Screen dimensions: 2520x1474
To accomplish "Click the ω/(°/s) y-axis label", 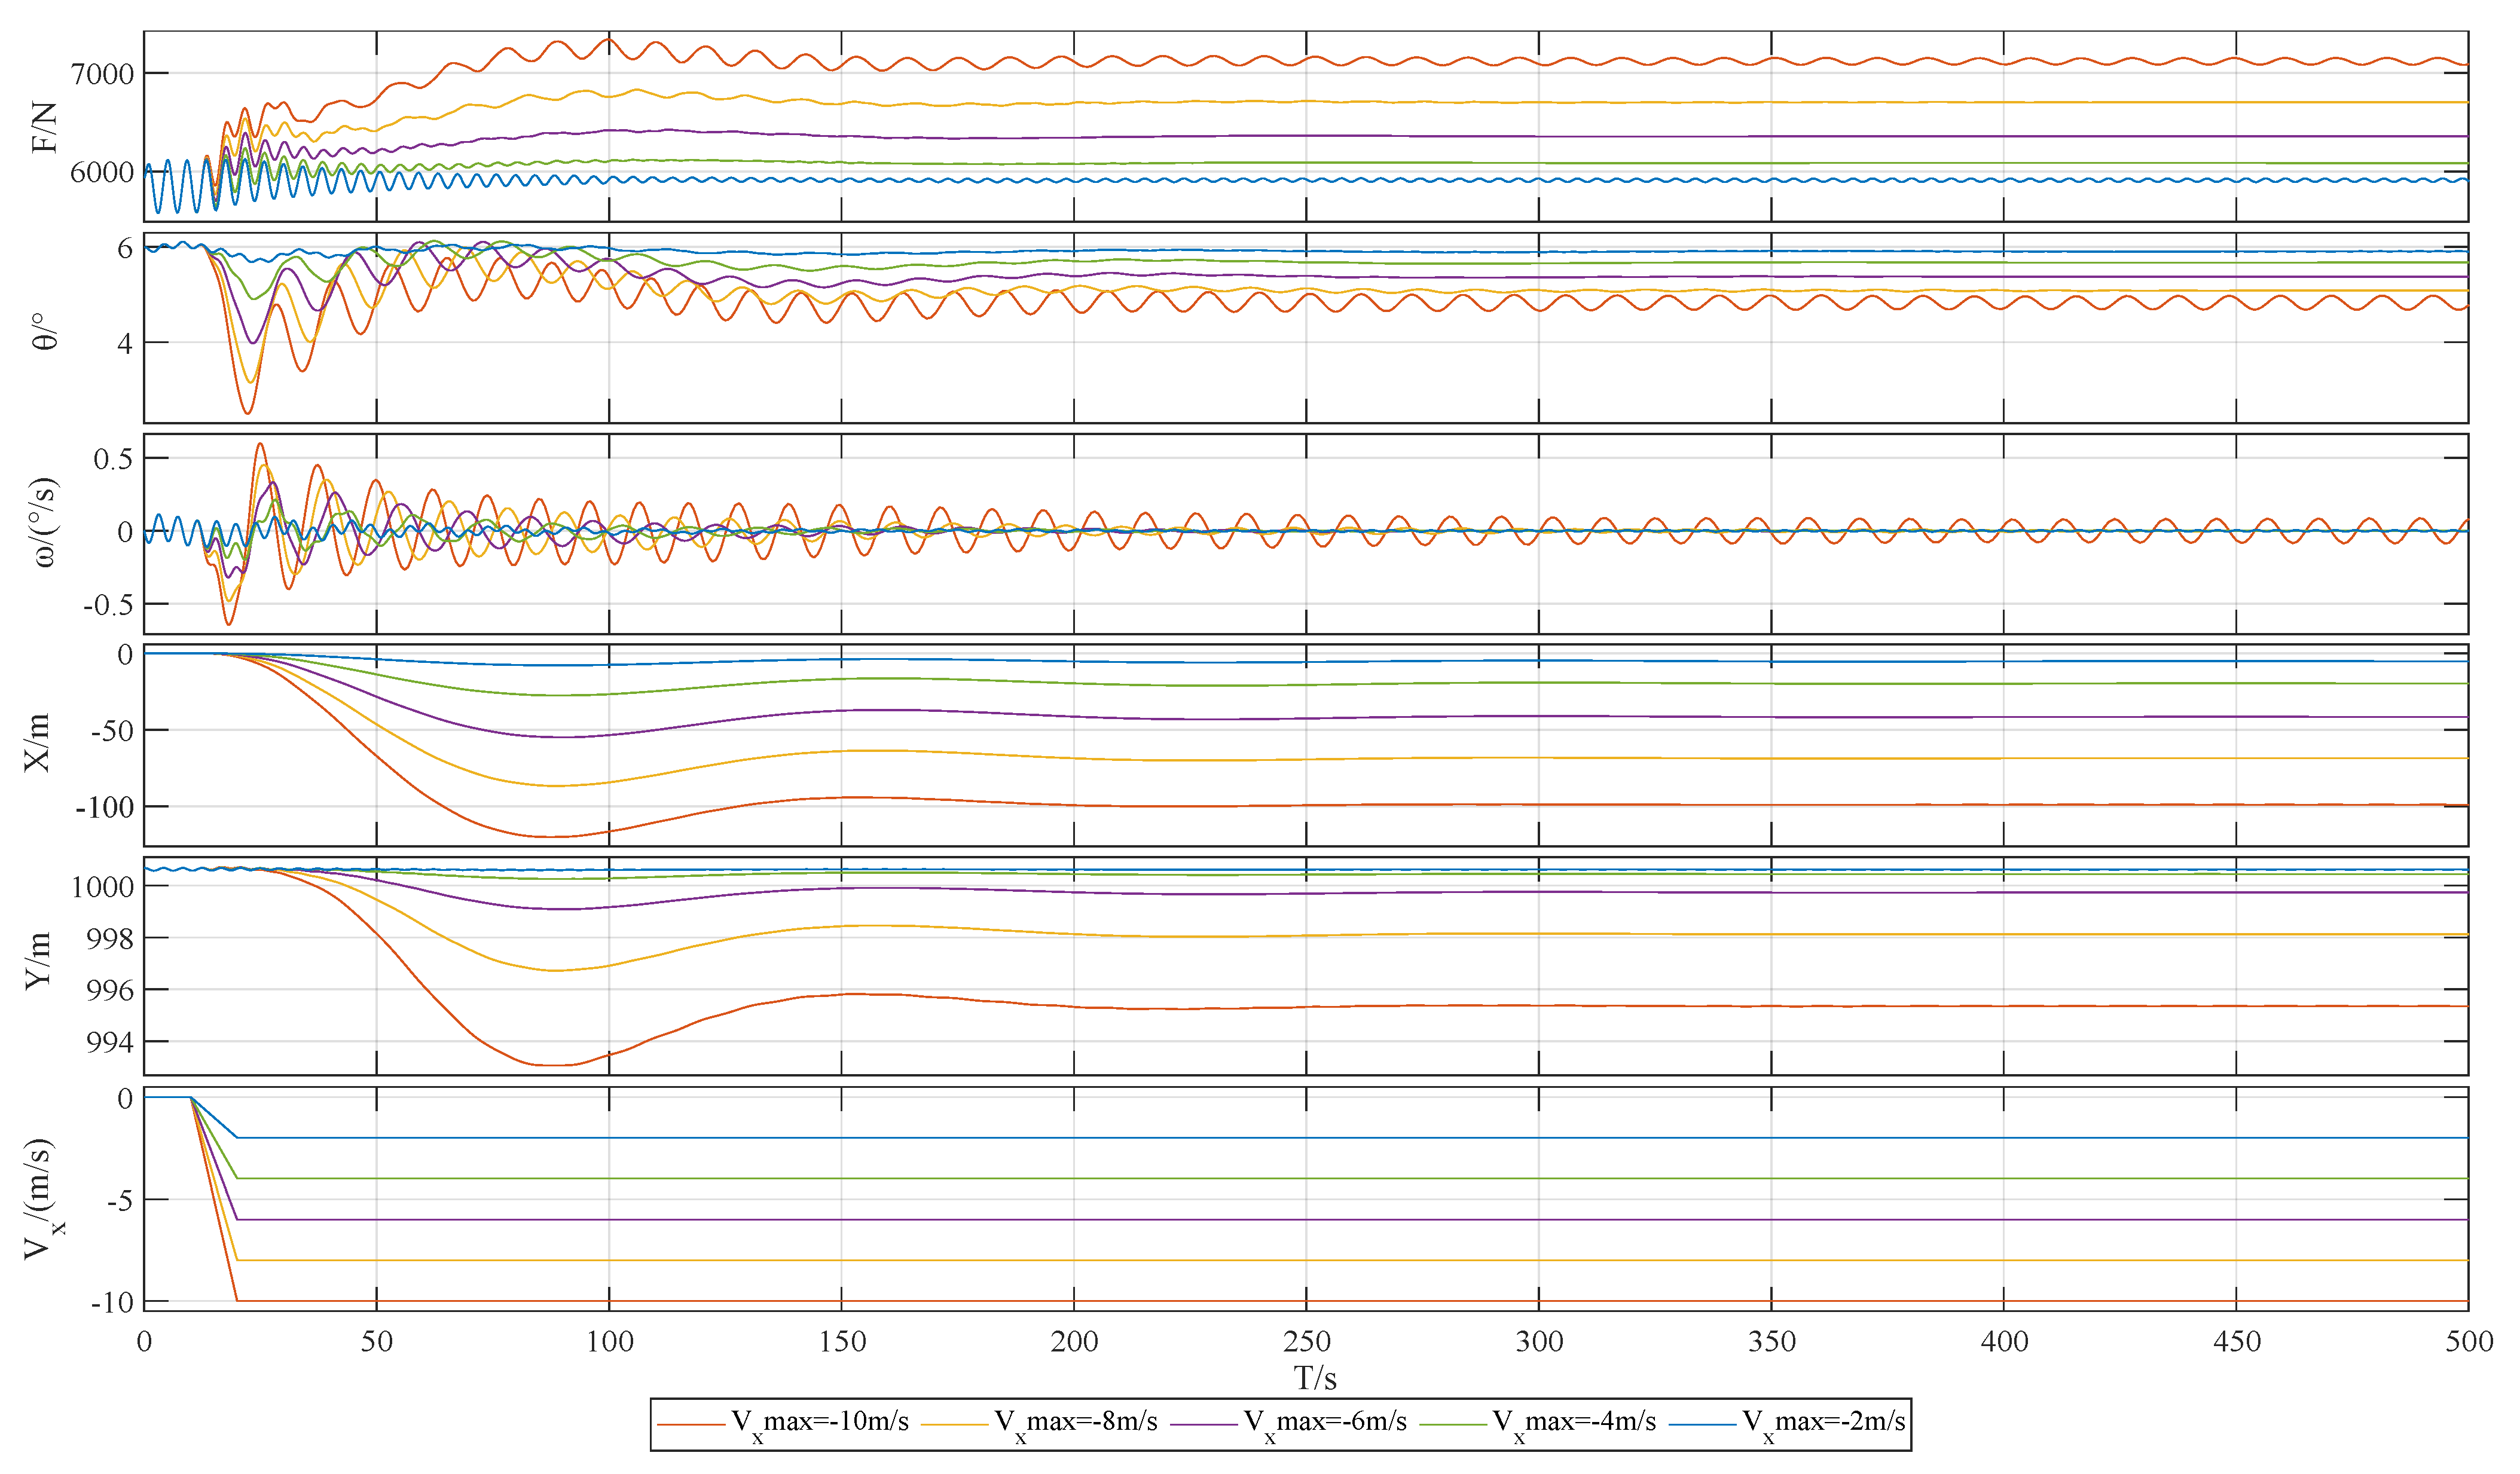I will point(45,523).
